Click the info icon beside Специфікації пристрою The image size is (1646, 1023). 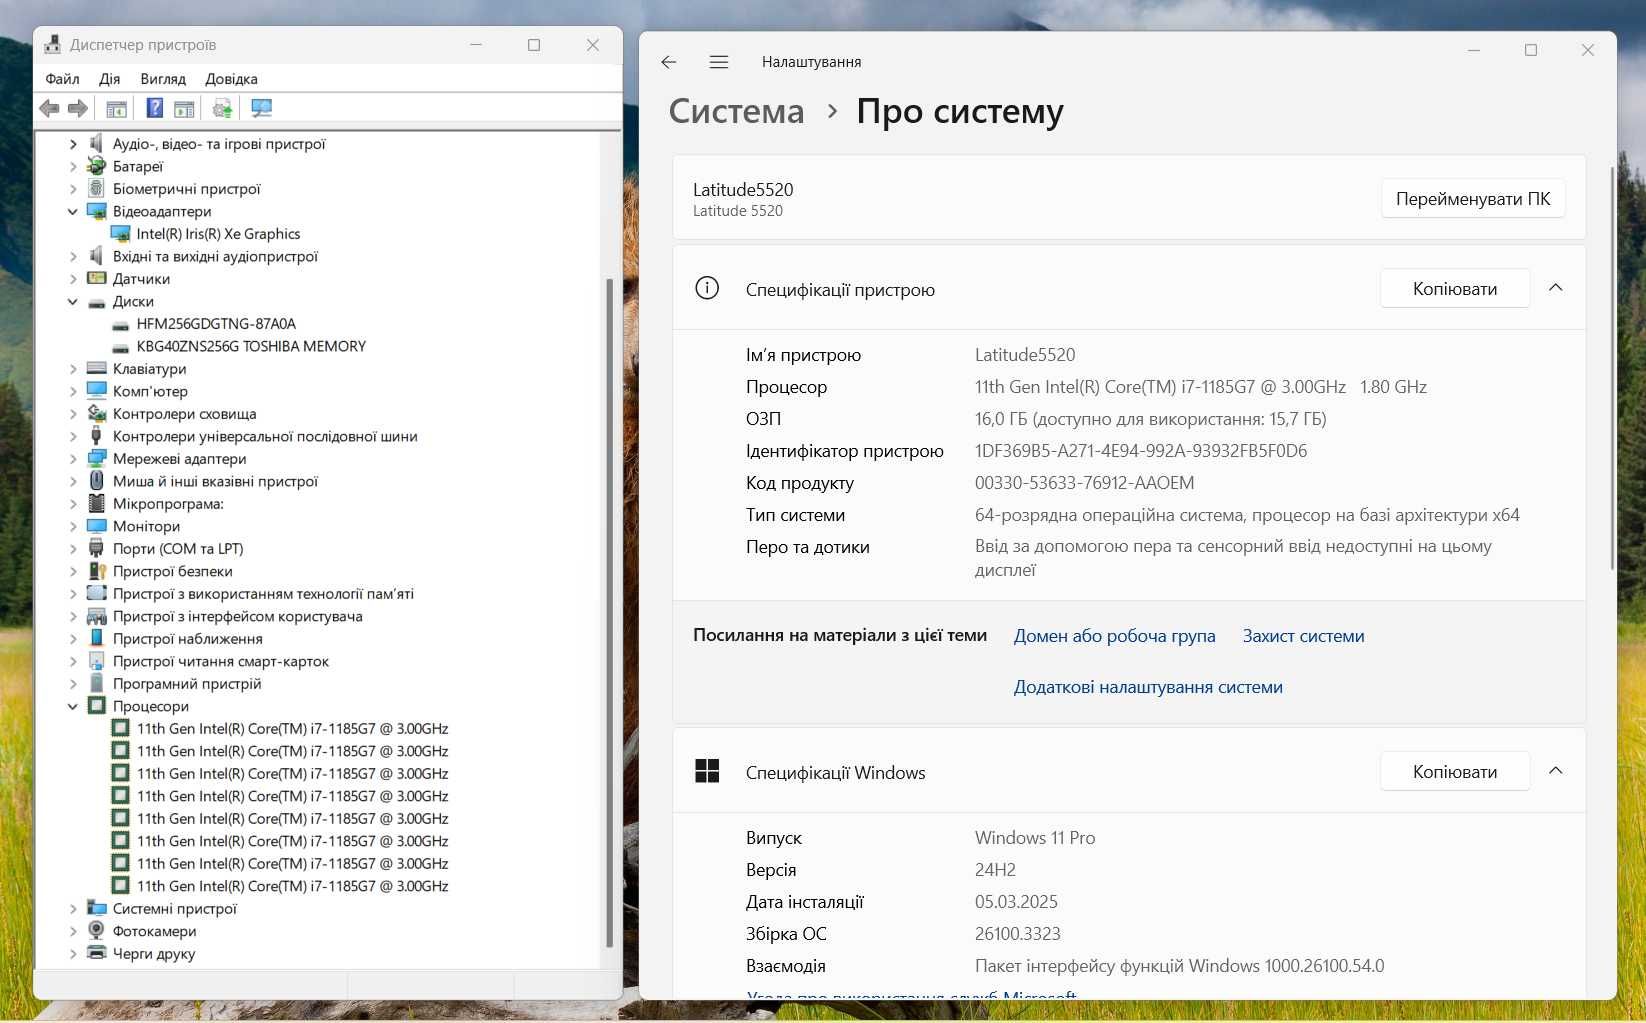707,288
